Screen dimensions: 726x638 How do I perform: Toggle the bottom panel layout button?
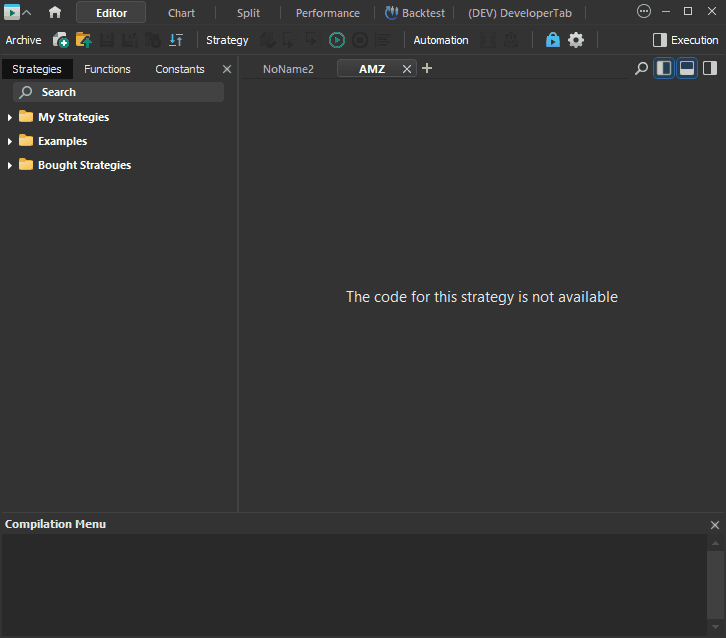[687, 69]
